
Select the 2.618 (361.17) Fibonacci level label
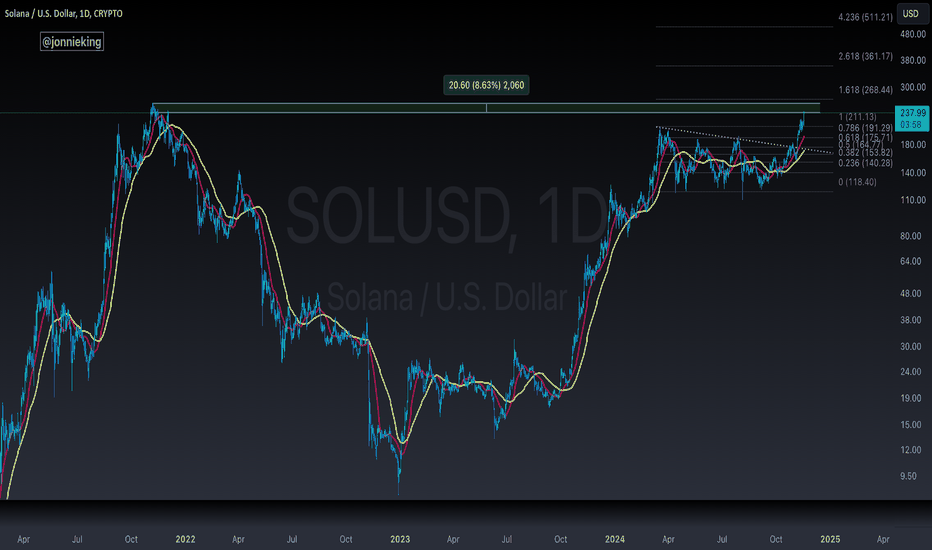(x=865, y=56)
